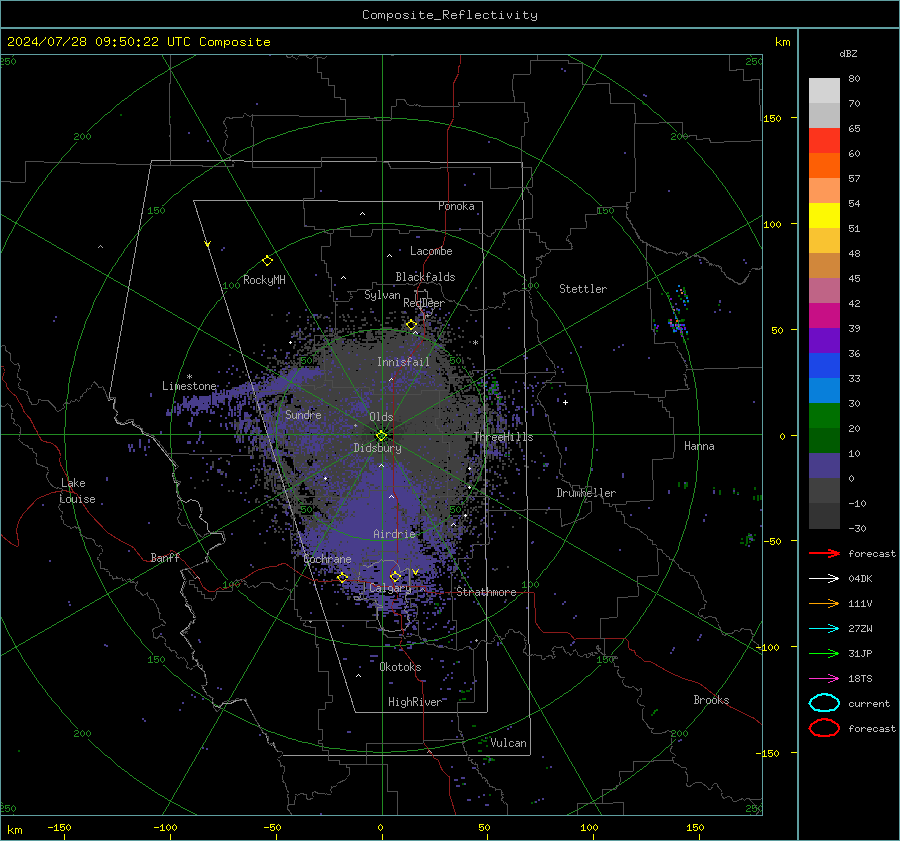Select the Vulcan label
The height and width of the screenshot is (841, 900).
coord(508,743)
